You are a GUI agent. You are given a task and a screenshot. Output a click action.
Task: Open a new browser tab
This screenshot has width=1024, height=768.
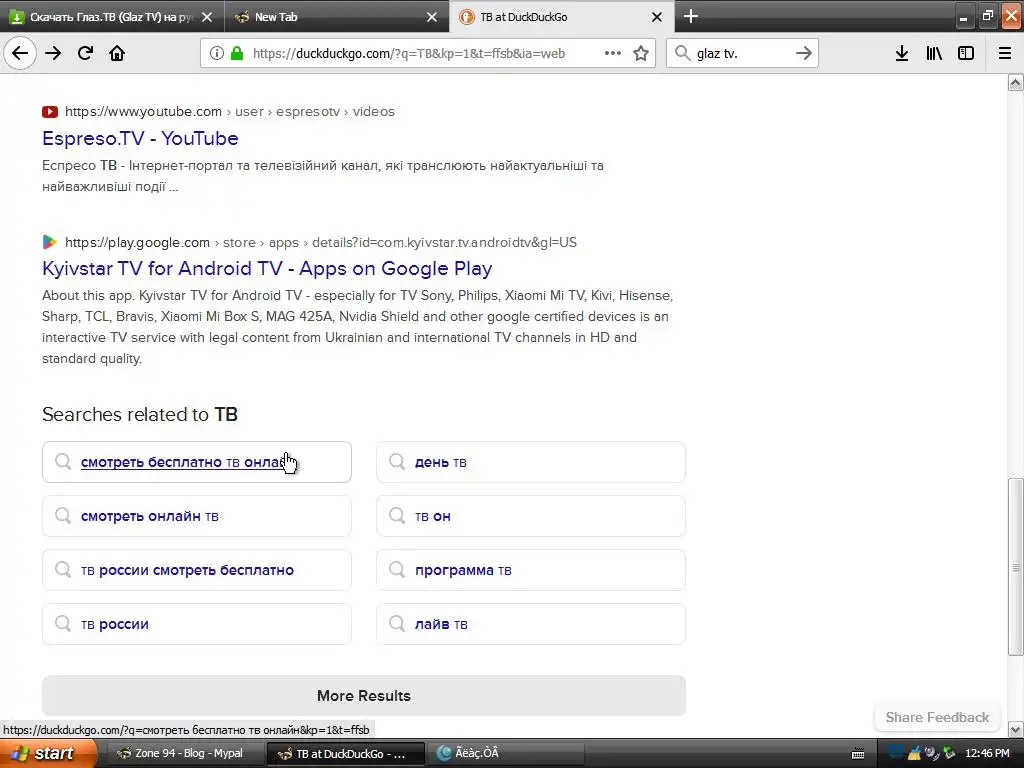pyautogui.click(x=690, y=16)
